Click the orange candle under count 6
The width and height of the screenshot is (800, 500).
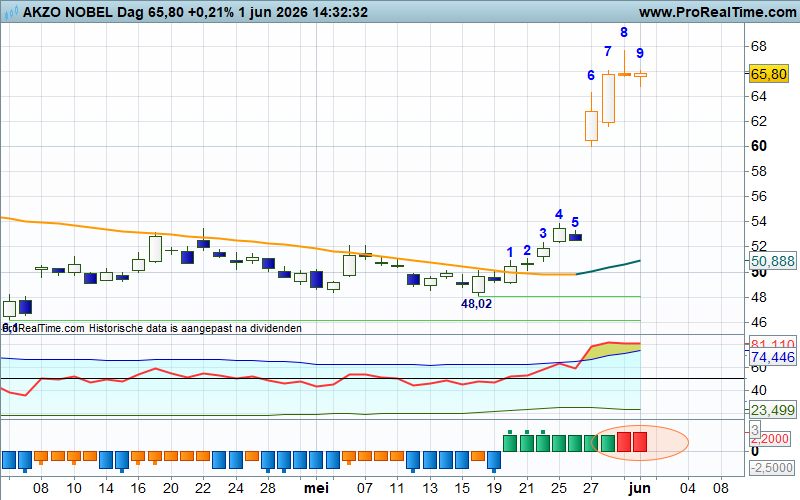click(591, 126)
